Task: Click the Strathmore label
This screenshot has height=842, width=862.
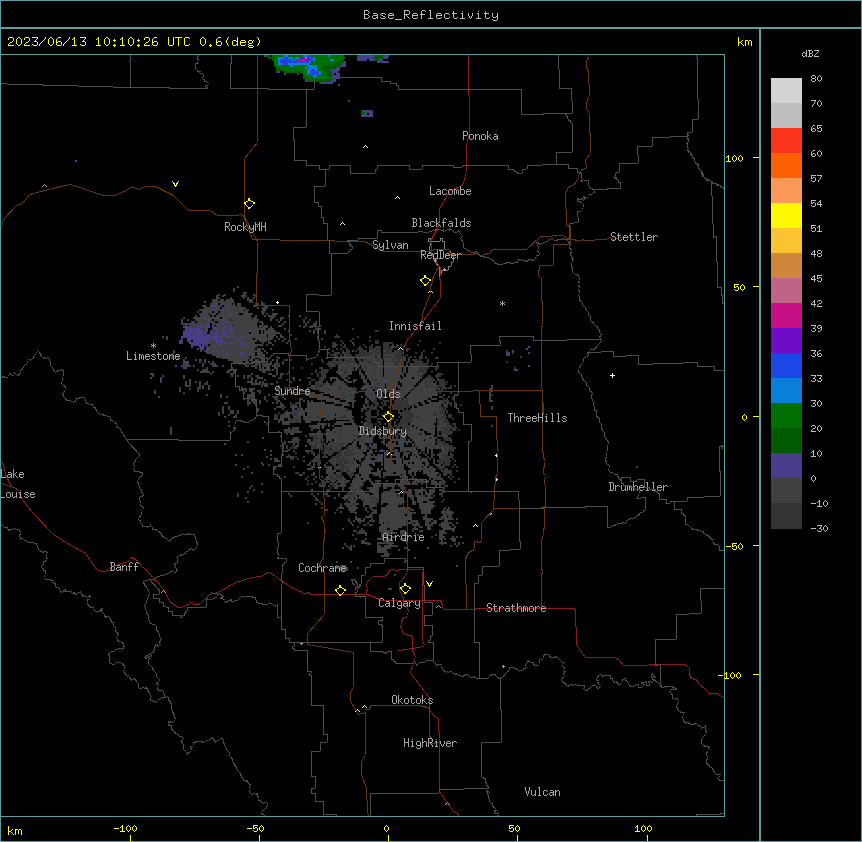Action: [x=516, y=608]
